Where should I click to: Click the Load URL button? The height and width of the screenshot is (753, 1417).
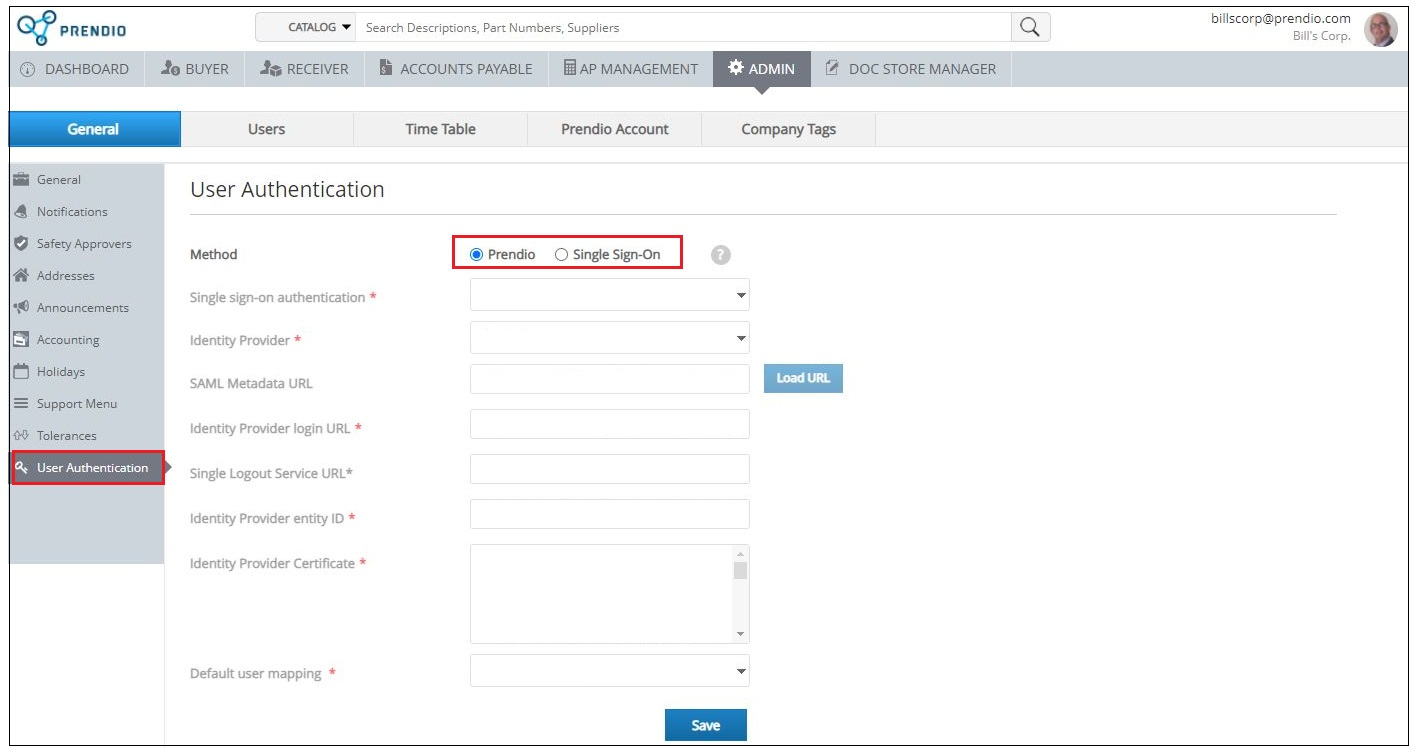803,378
